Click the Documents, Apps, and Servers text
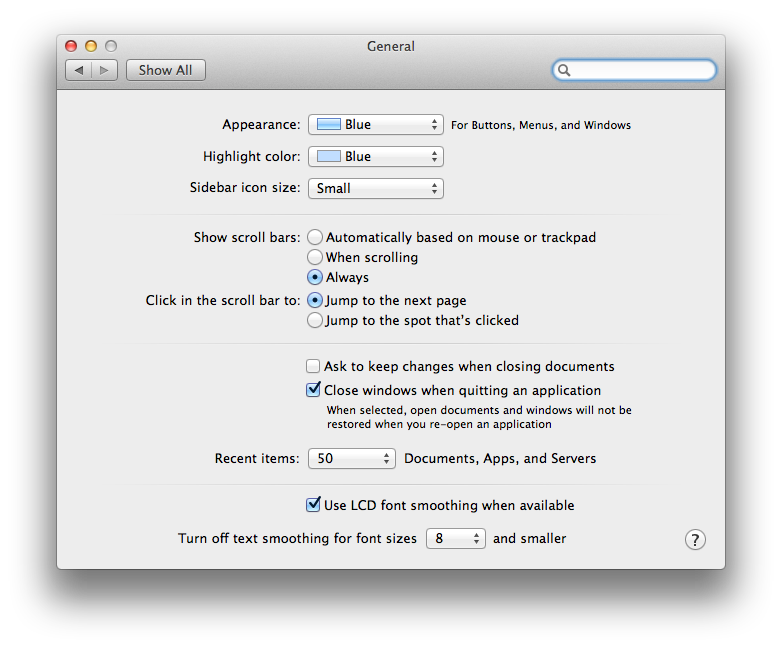 point(500,458)
